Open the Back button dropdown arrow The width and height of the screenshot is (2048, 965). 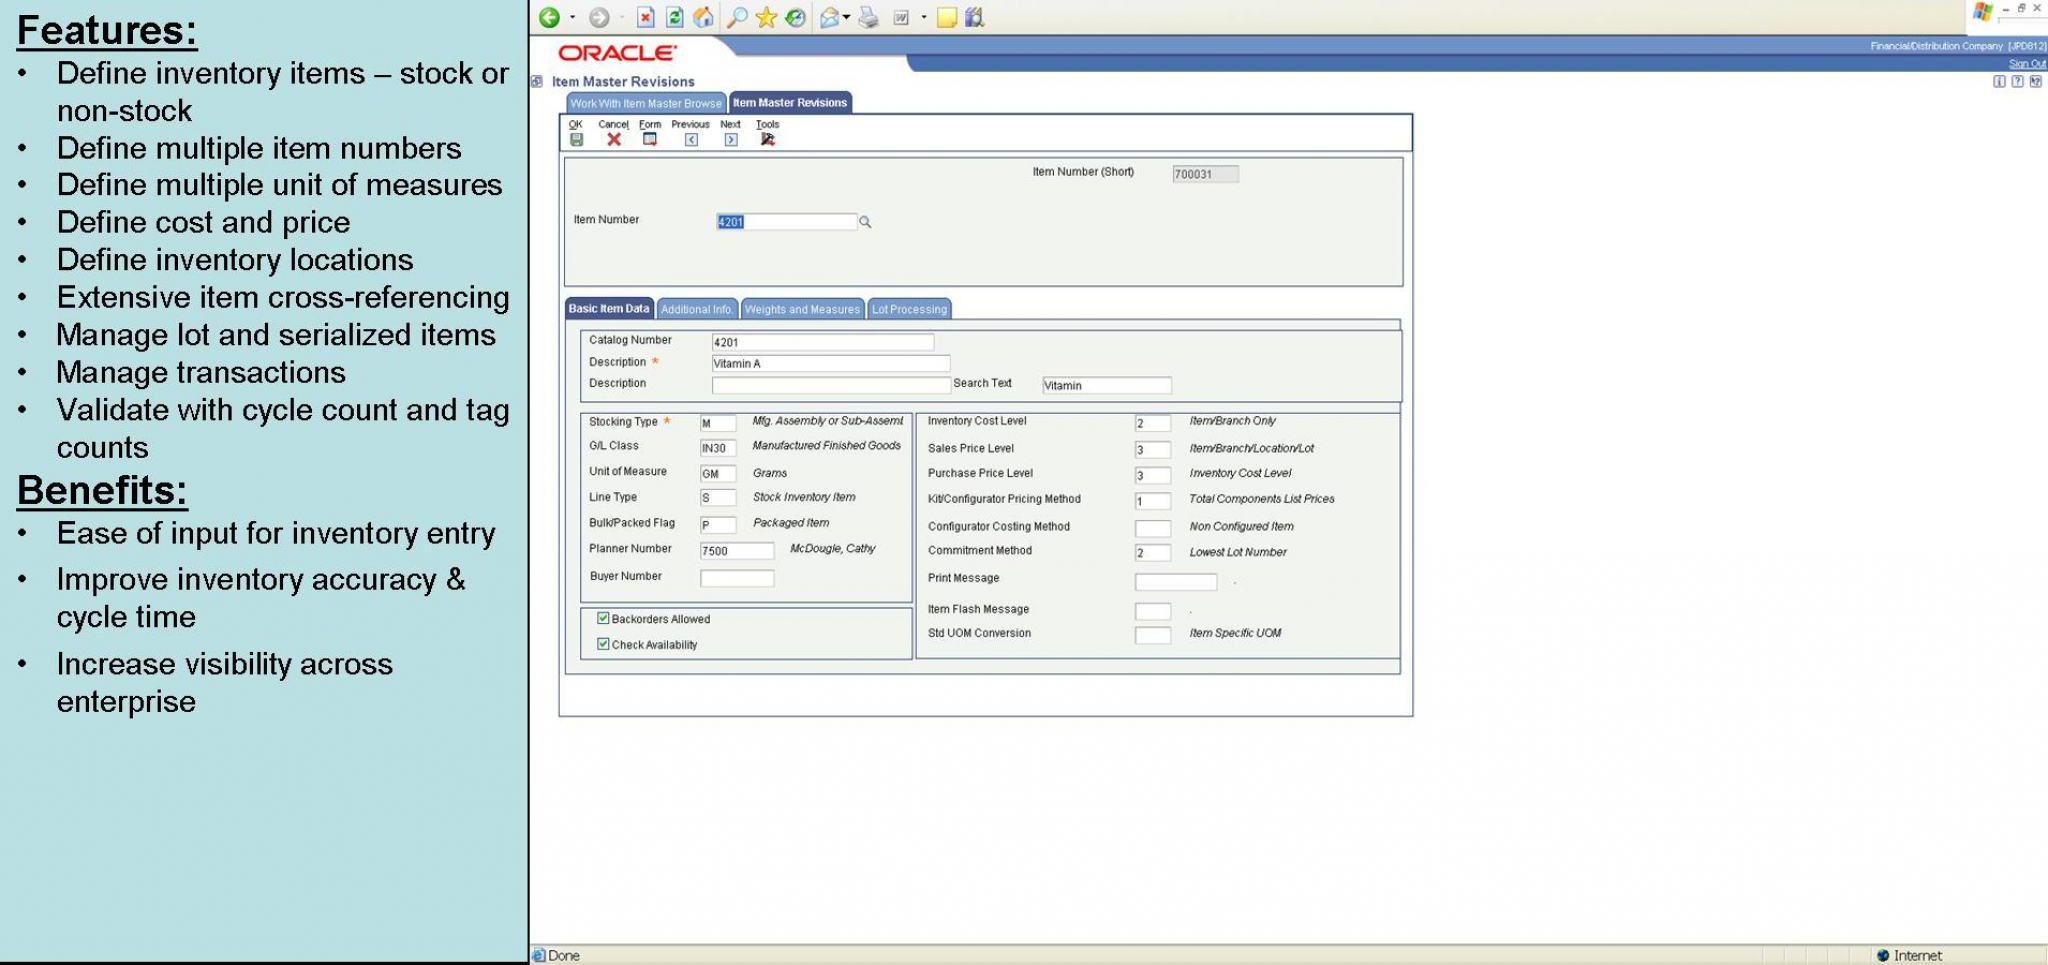(x=572, y=16)
